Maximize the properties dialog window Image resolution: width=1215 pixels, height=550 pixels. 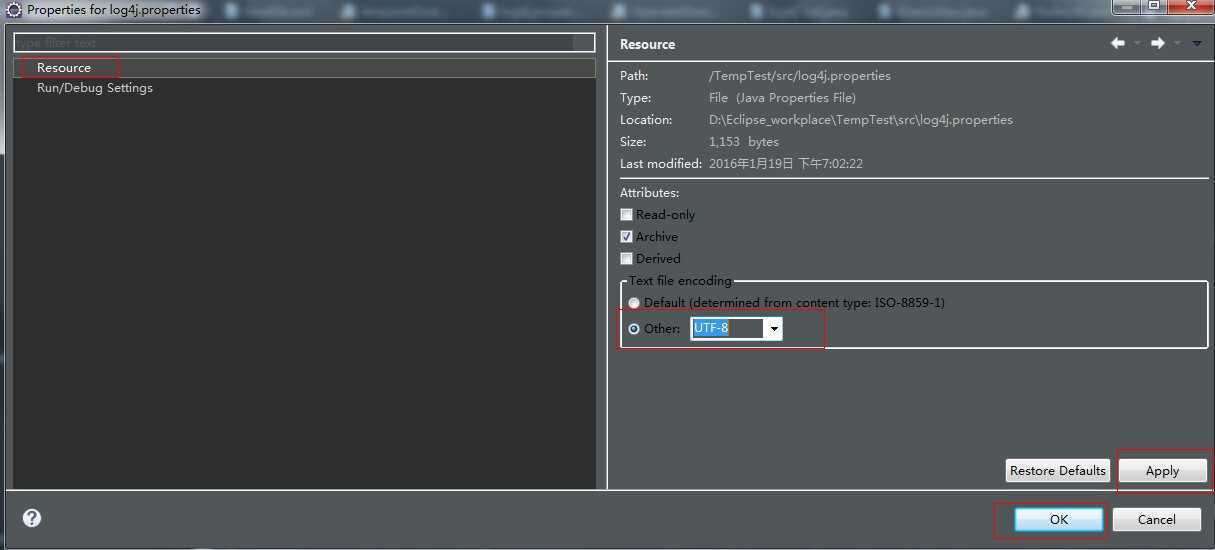(x=1153, y=6)
